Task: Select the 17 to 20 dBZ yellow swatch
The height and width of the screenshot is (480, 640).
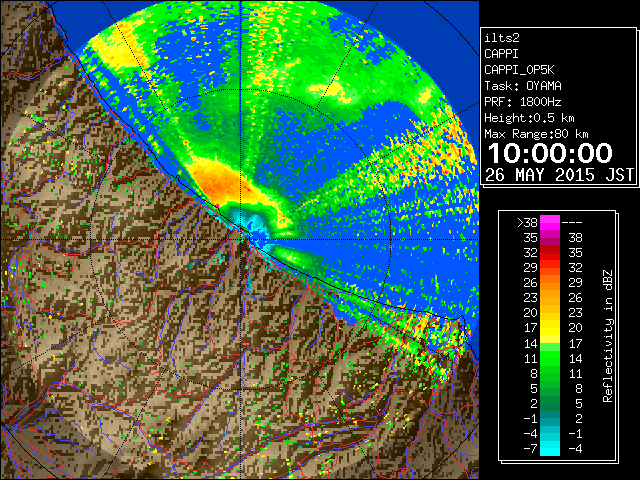Action: [550, 328]
